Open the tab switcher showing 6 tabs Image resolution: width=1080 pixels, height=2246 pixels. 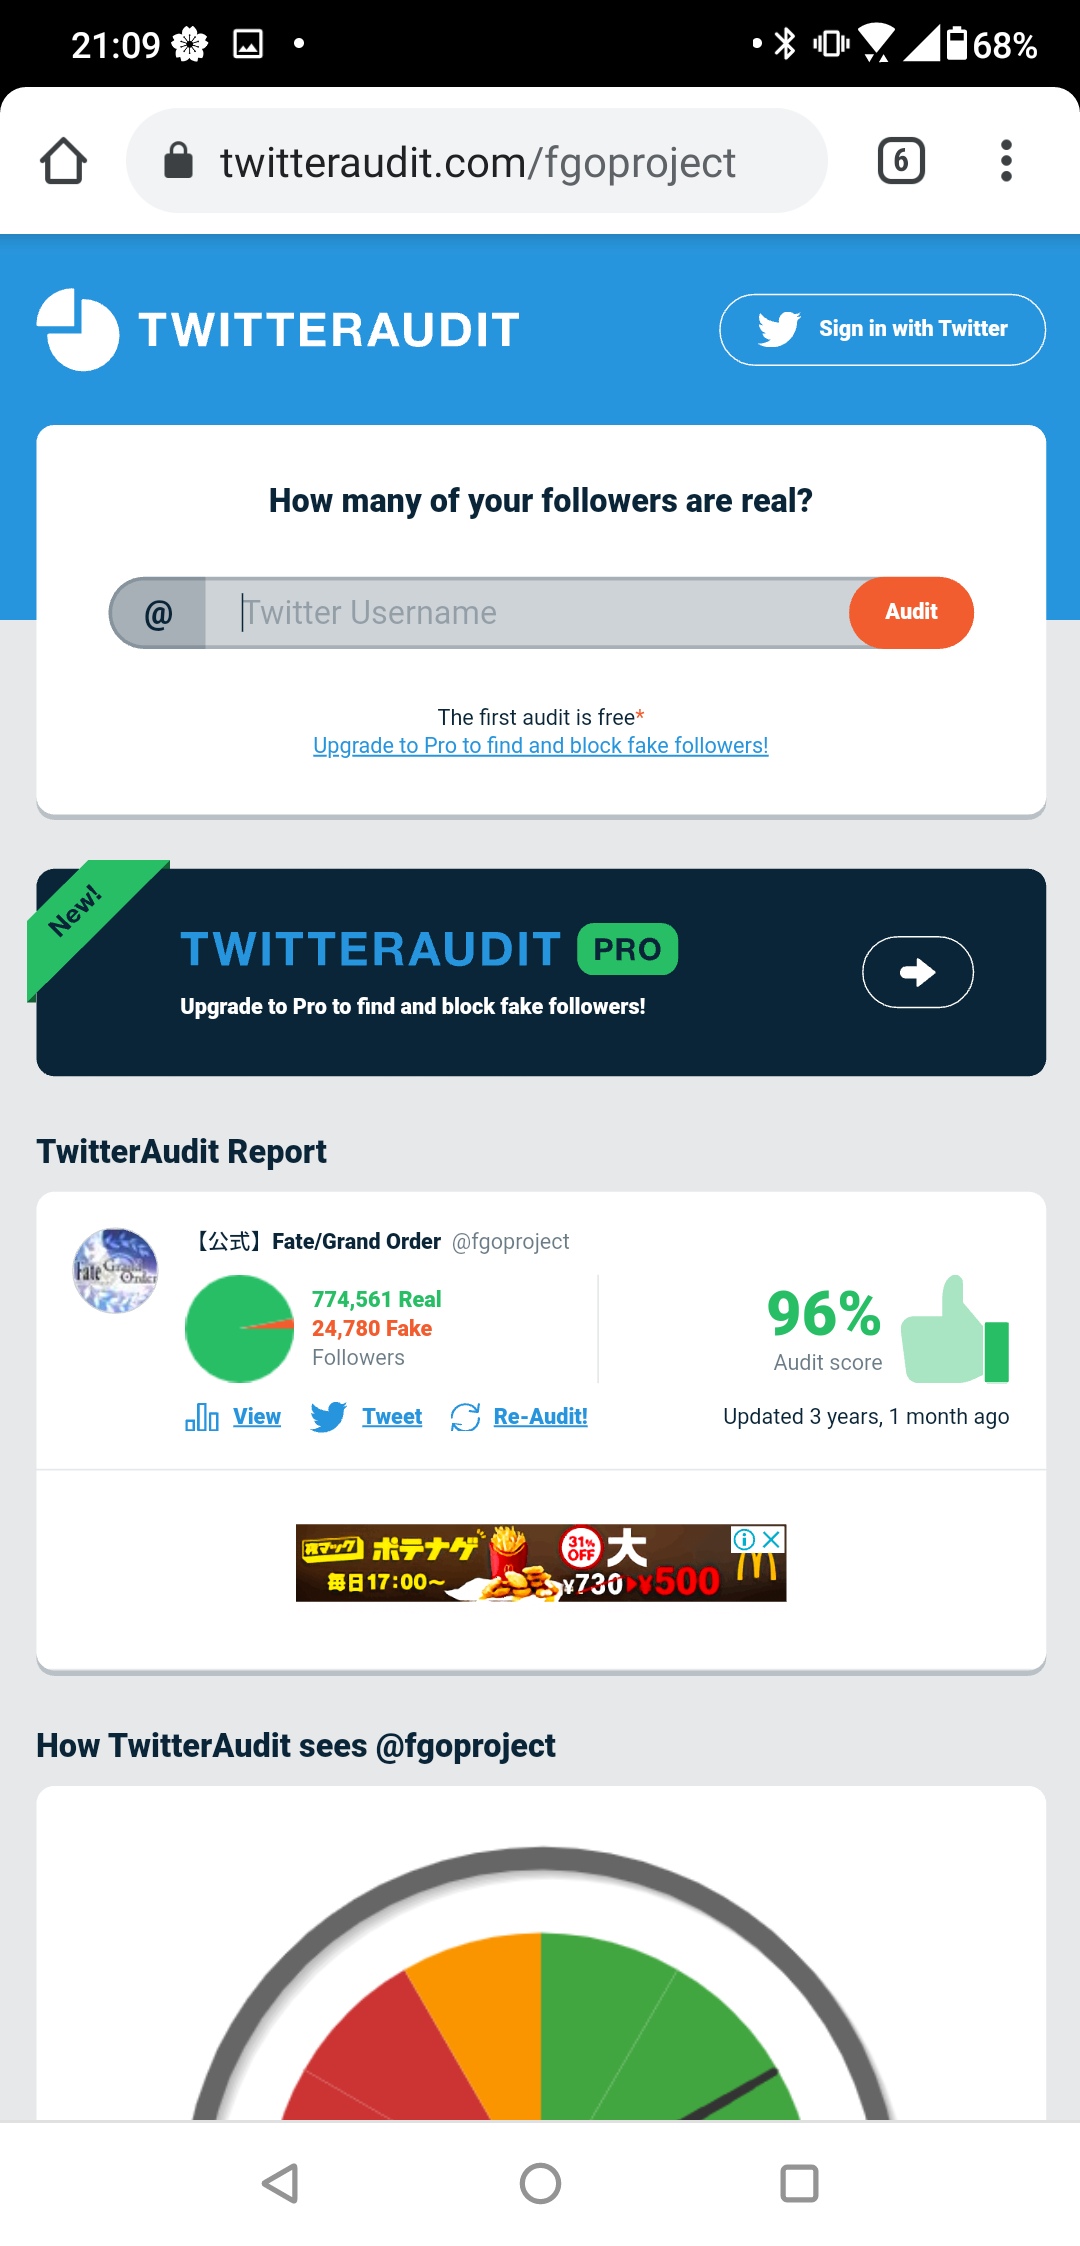(901, 161)
